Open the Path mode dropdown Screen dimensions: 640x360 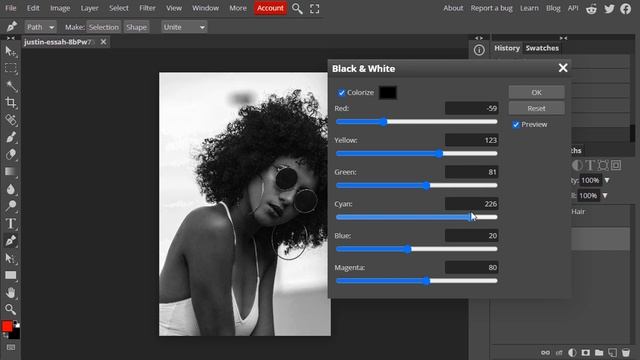pos(40,27)
